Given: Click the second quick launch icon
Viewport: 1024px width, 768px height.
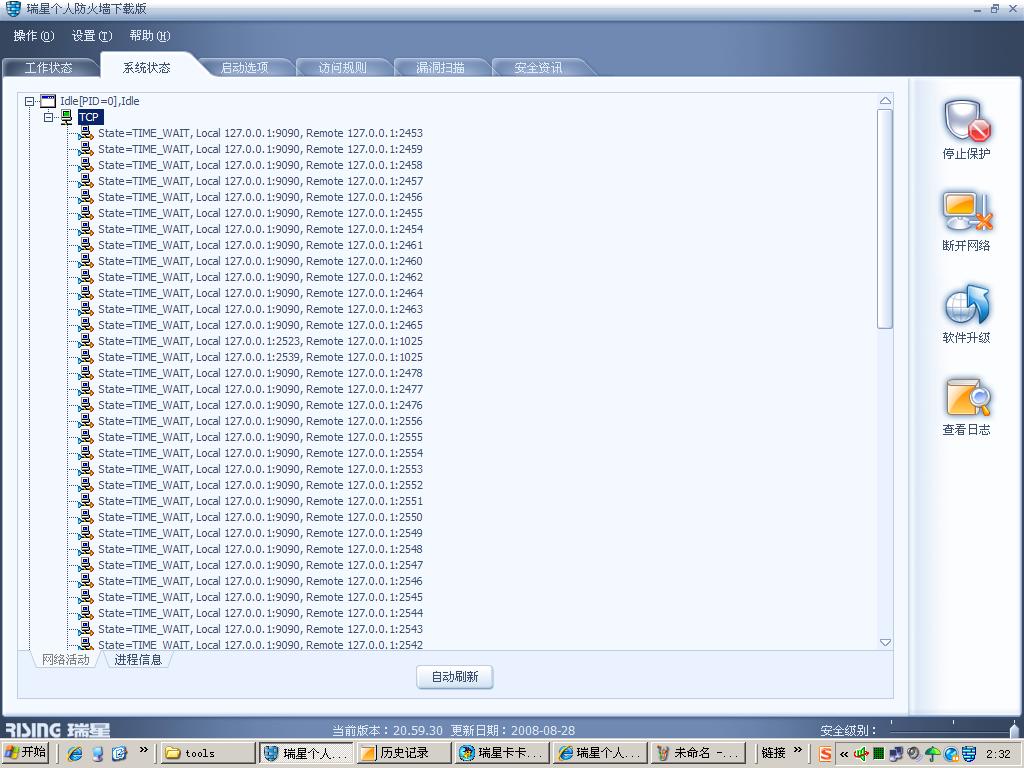Looking at the screenshot, I should pos(97,753).
